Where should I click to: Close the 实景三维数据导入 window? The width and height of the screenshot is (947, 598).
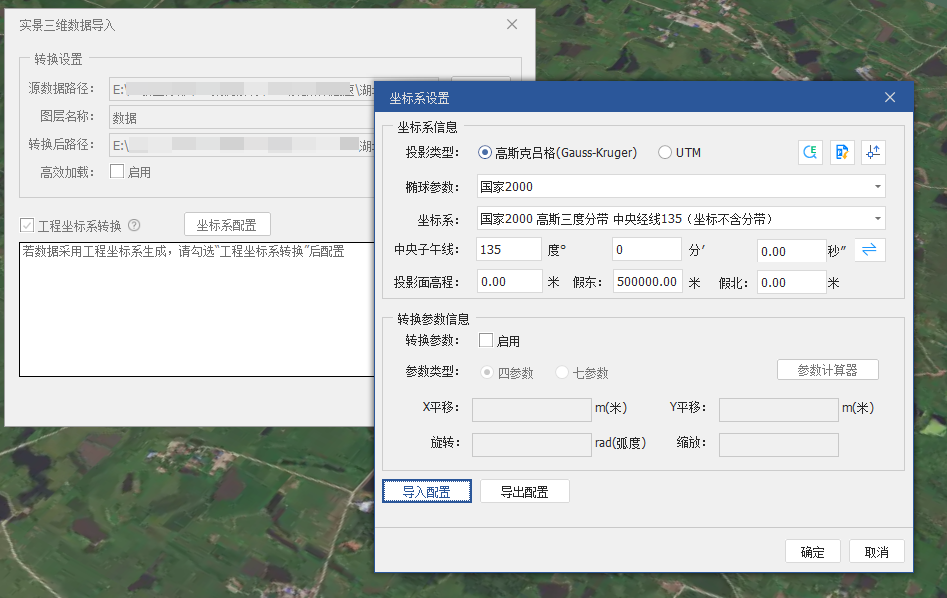click(512, 25)
